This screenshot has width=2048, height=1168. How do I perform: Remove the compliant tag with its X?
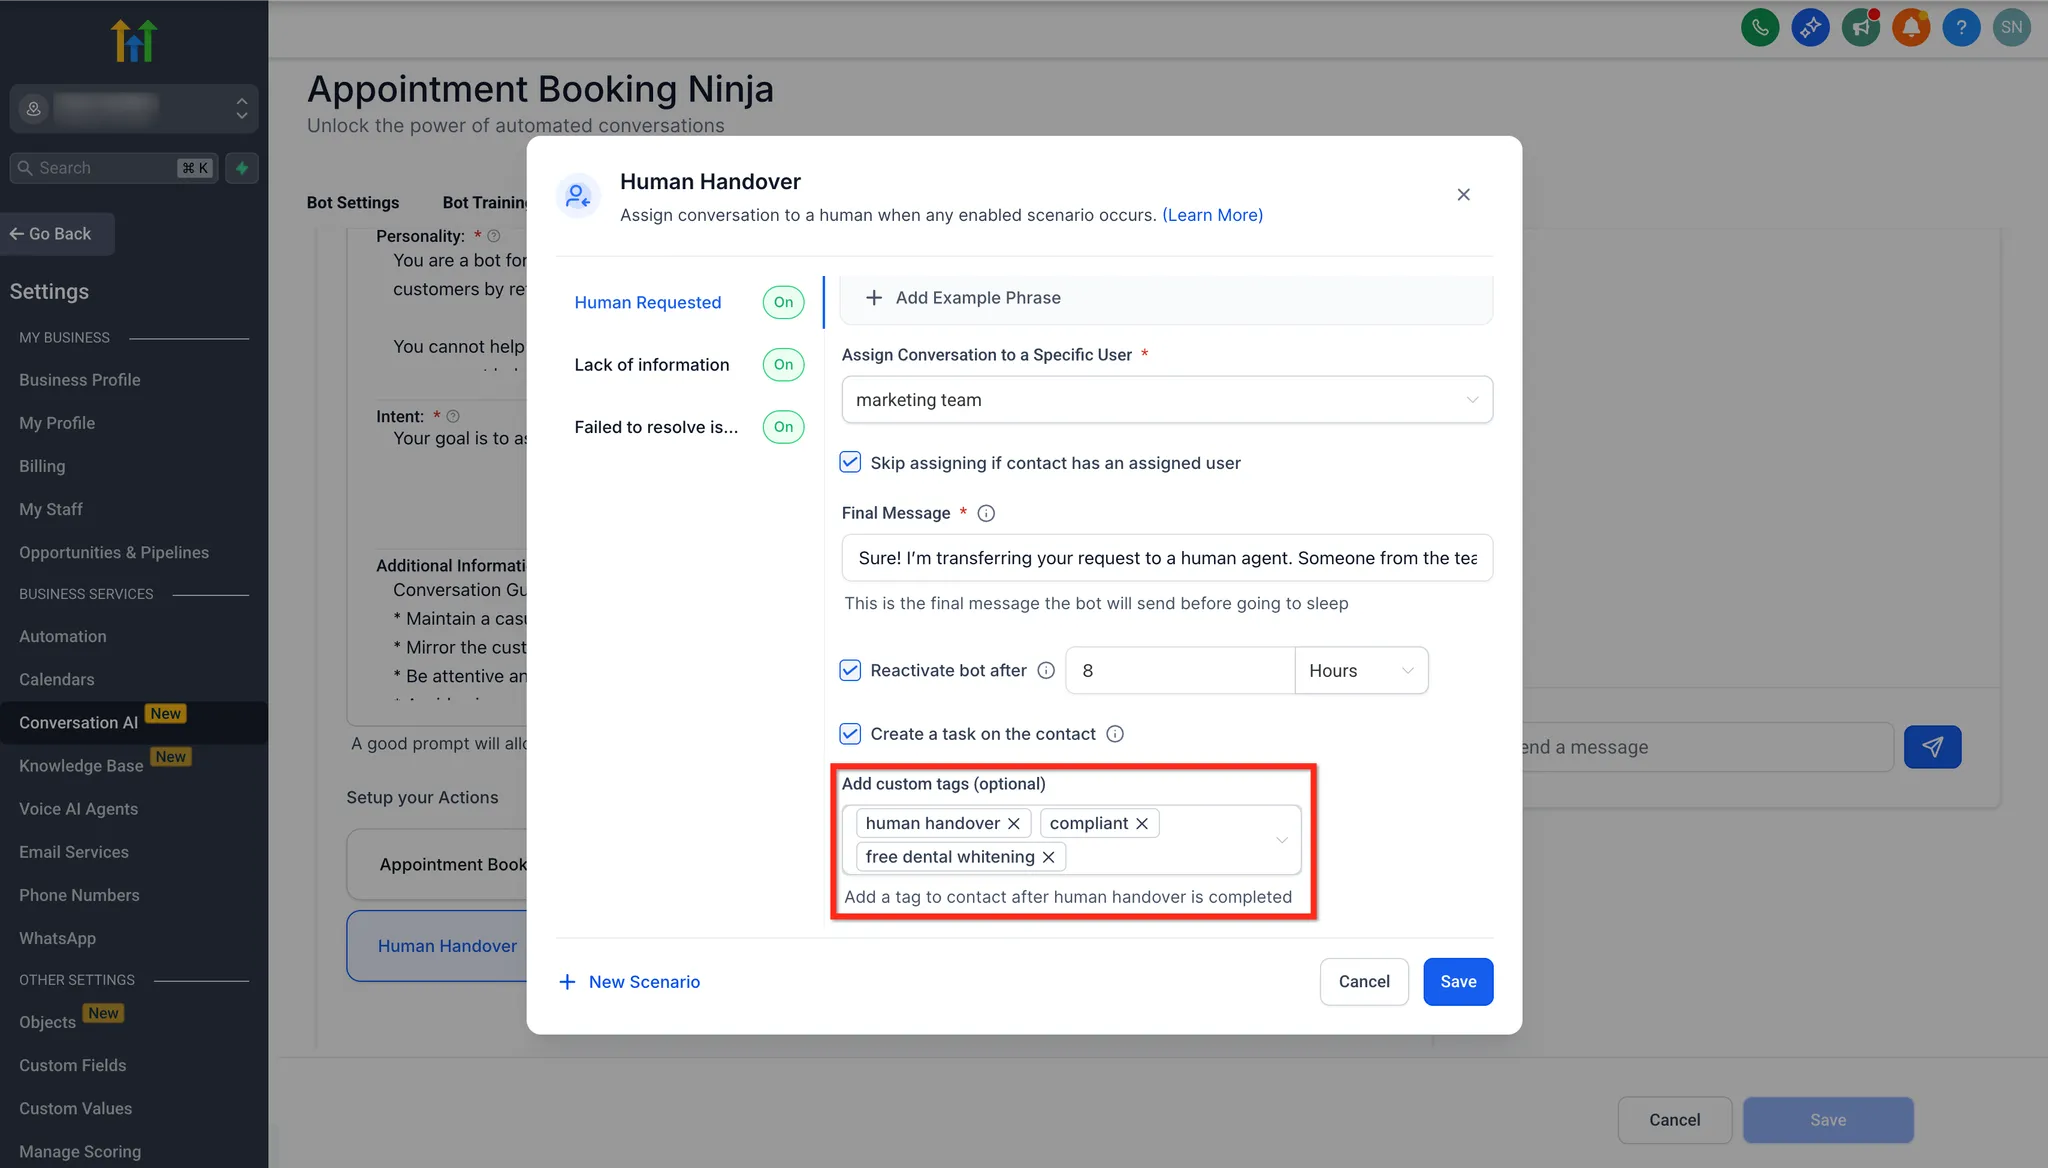tap(1142, 823)
